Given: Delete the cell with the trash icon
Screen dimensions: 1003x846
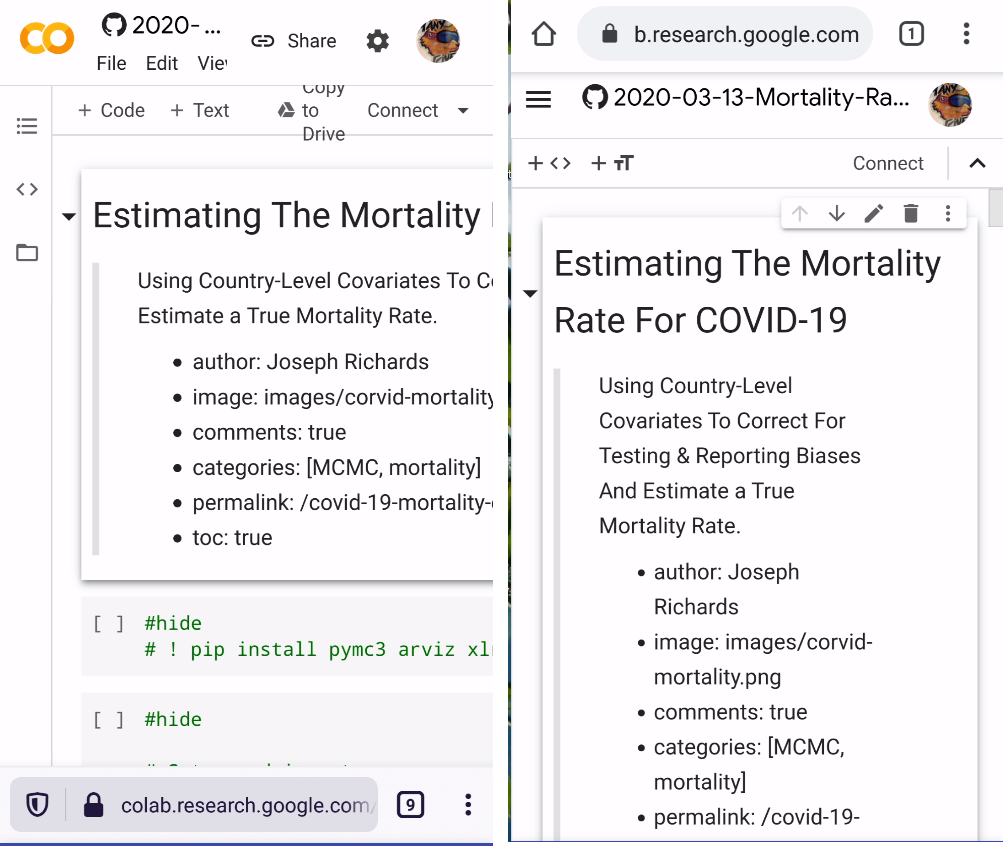Looking at the screenshot, I should 911,213.
